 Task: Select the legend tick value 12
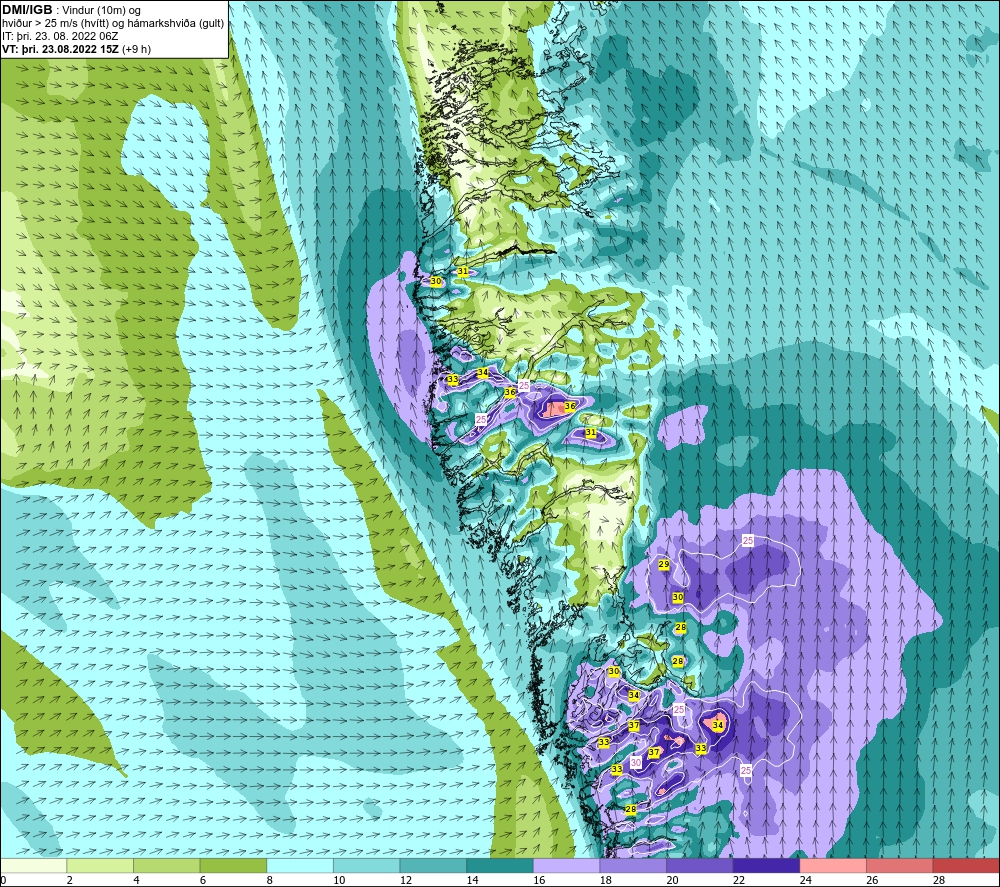click(x=406, y=881)
